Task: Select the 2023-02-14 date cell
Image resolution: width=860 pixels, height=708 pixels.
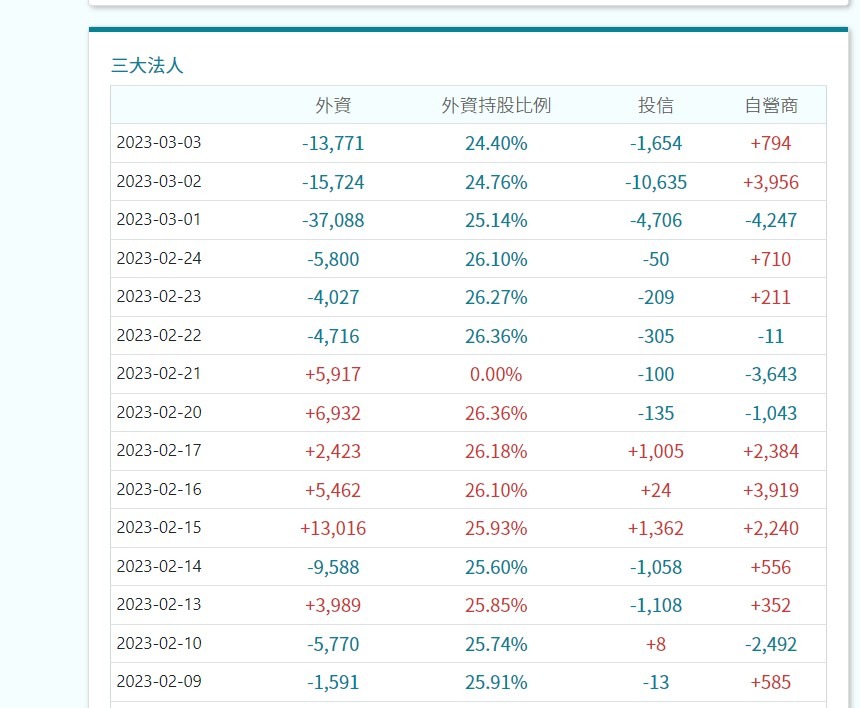Action: pos(159,566)
